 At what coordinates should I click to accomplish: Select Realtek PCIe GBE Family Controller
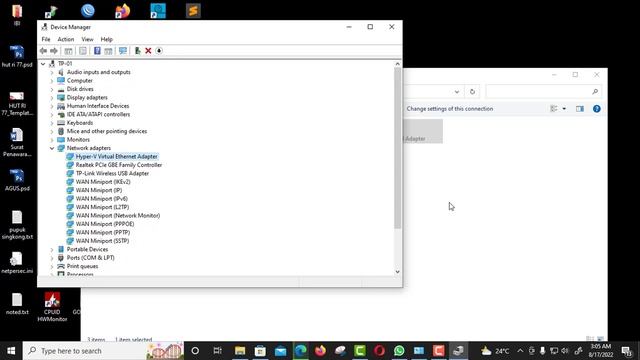tap(119, 165)
